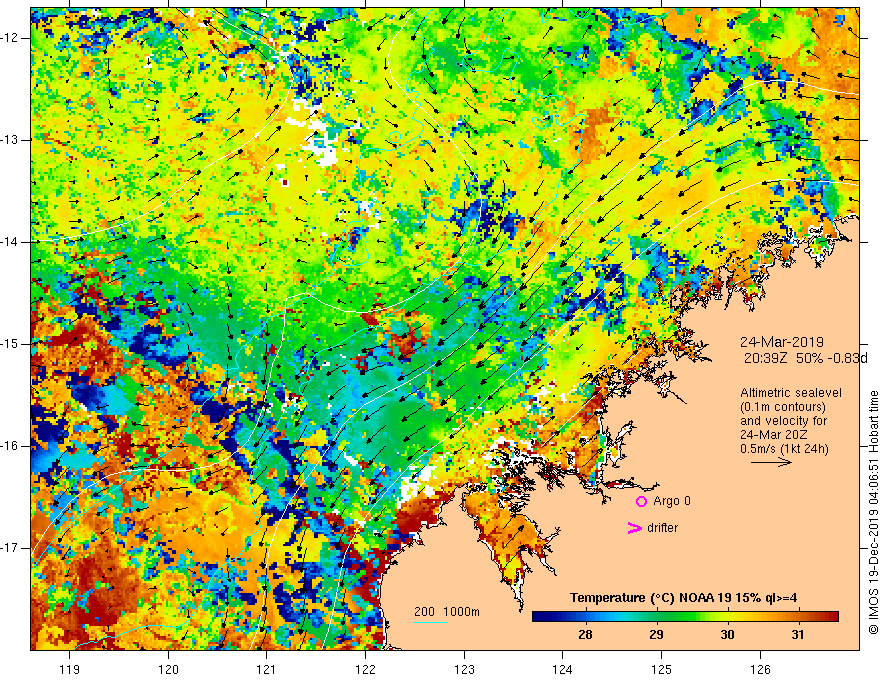The image size is (880, 680).
Task: Click the 'Altimetric sealevel' caption line
Action: point(791,393)
